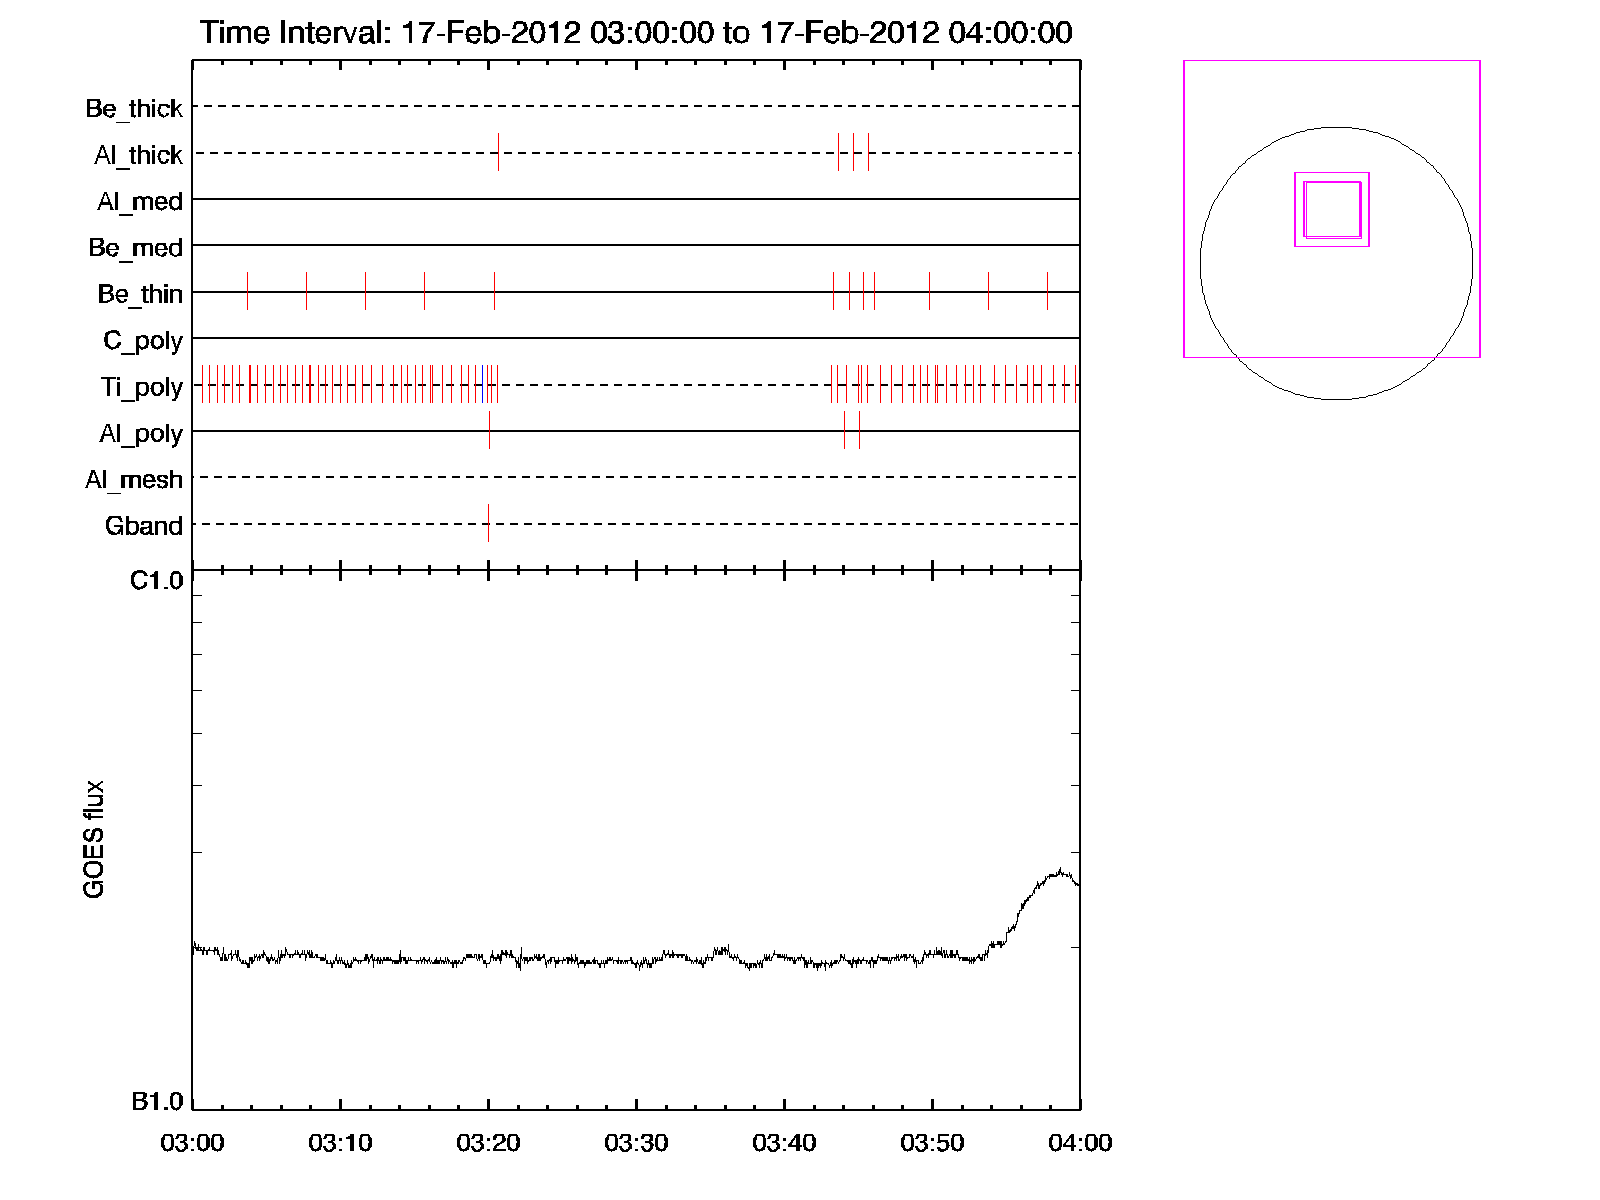Click the C1.0 flux level label
This screenshot has width=1600, height=1200.
[x=157, y=581]
